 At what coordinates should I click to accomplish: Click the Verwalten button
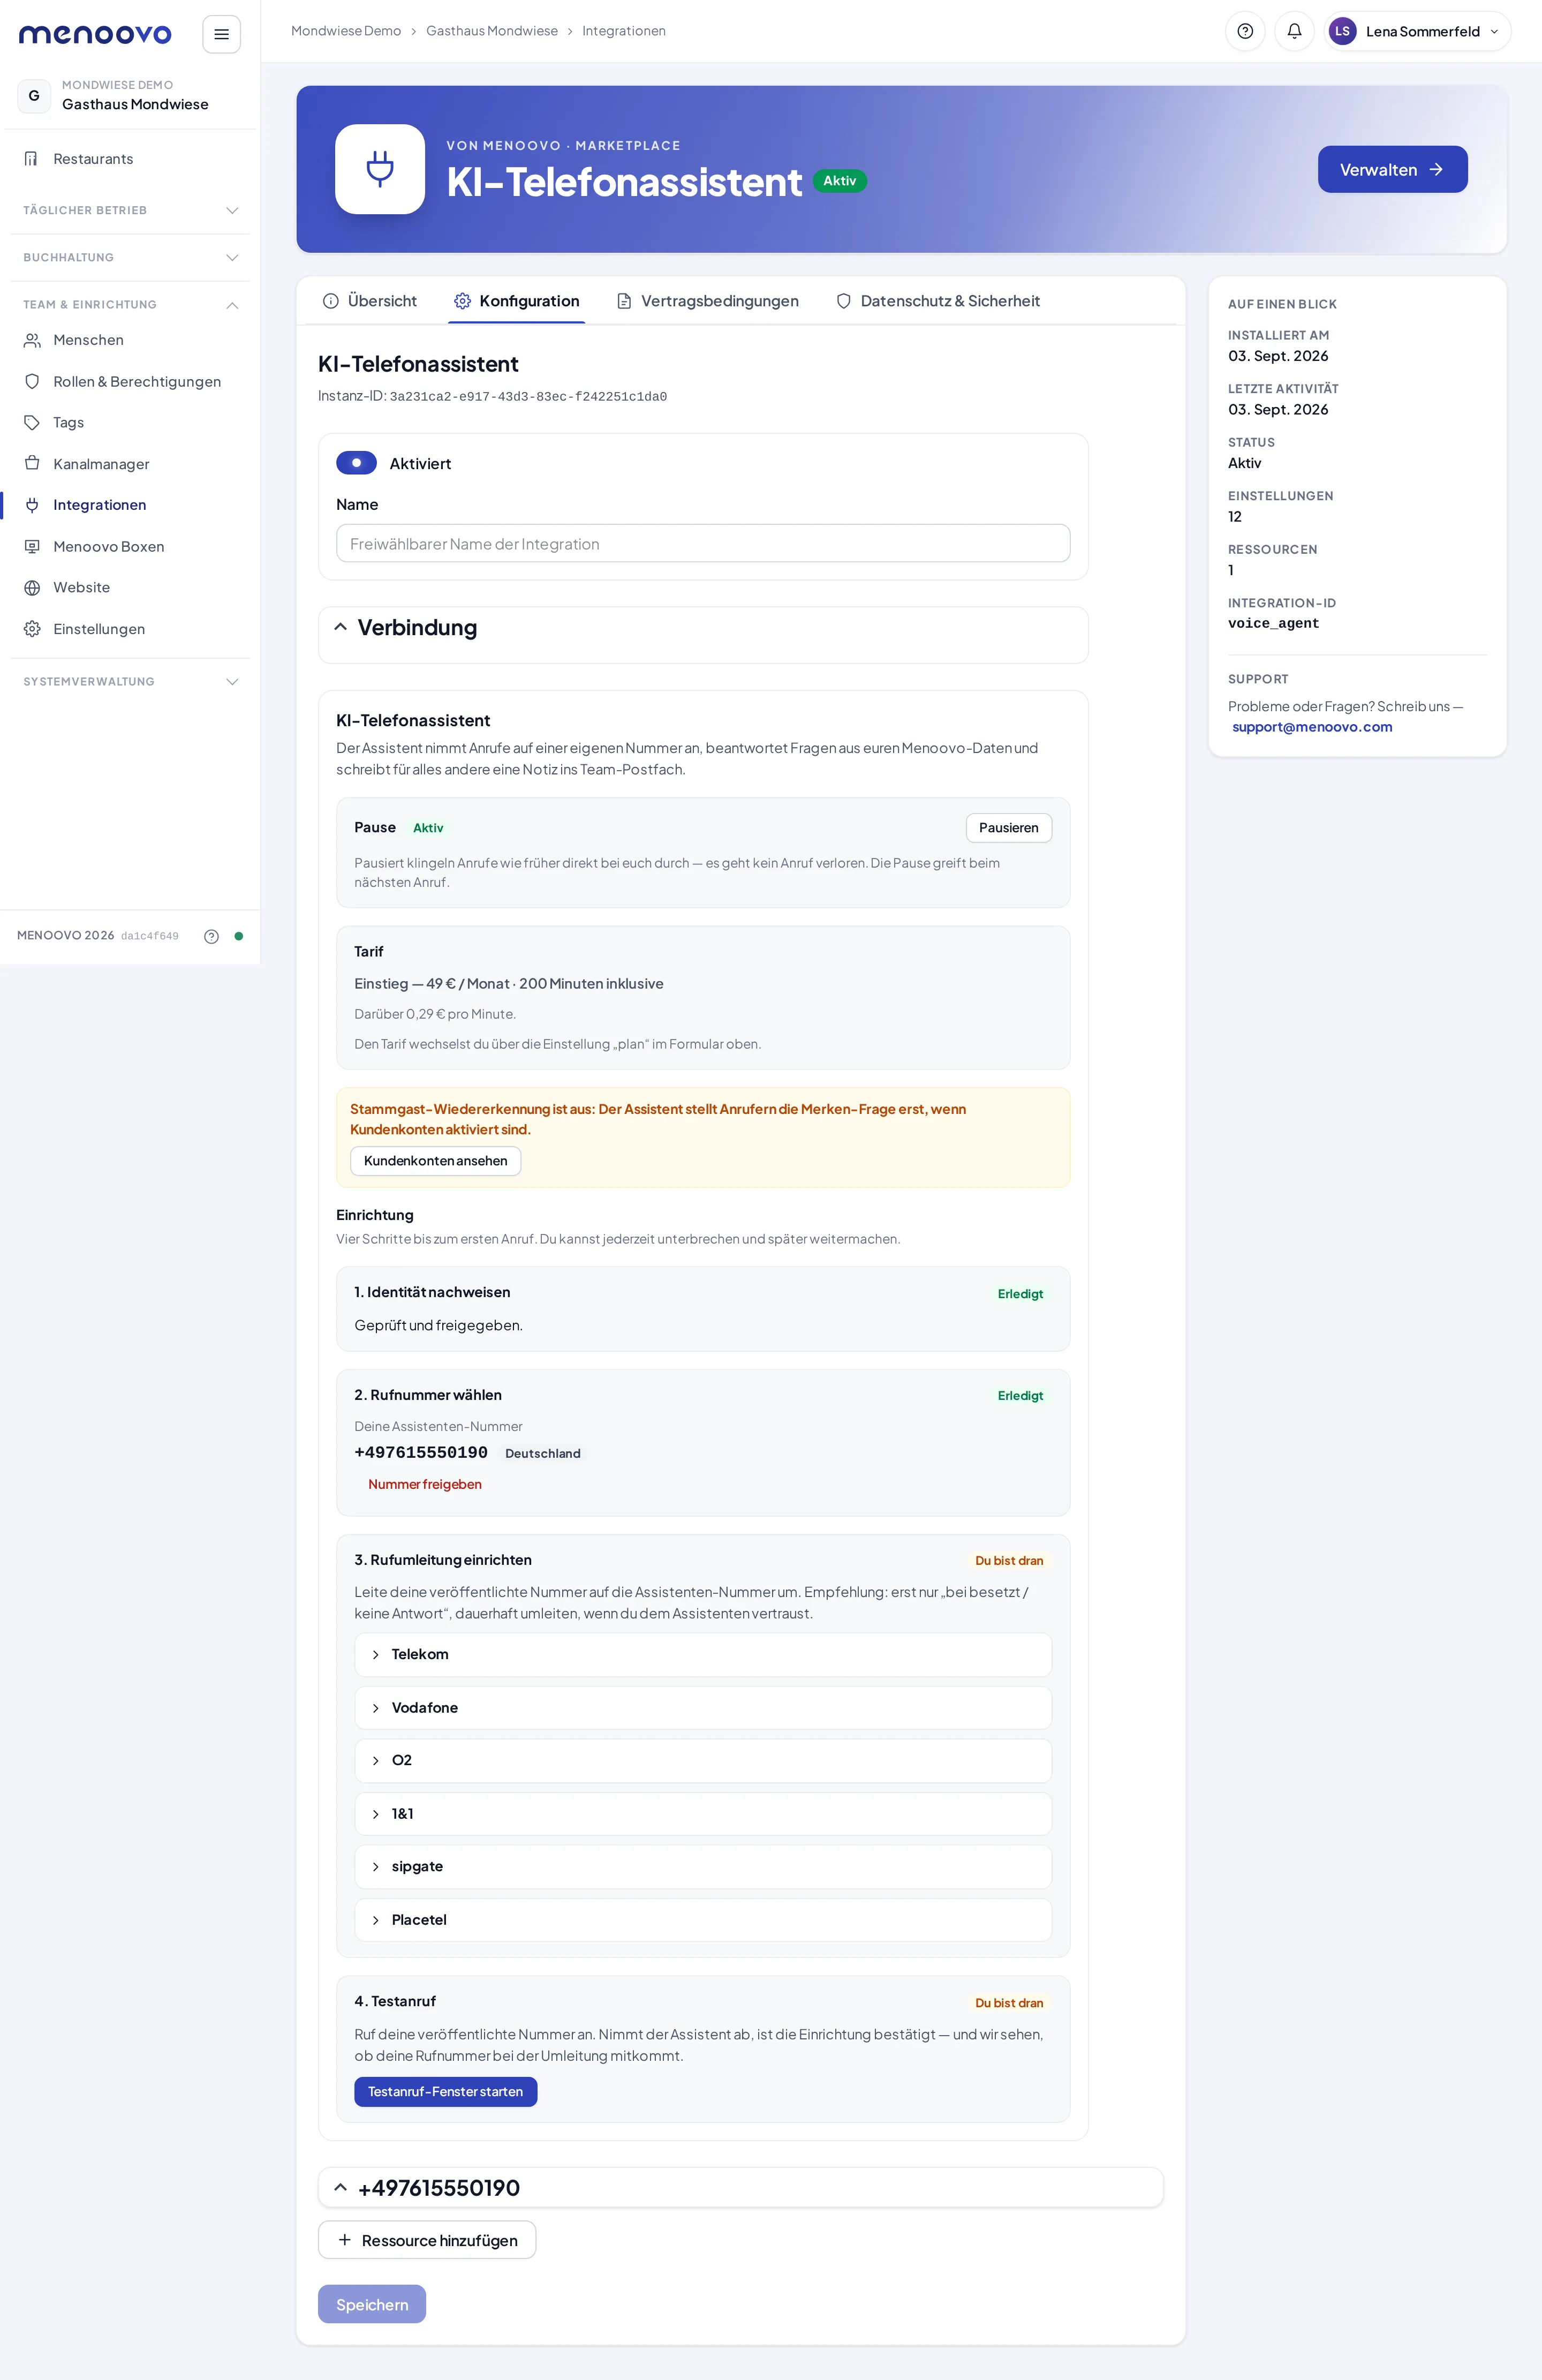click(1392, 169)
